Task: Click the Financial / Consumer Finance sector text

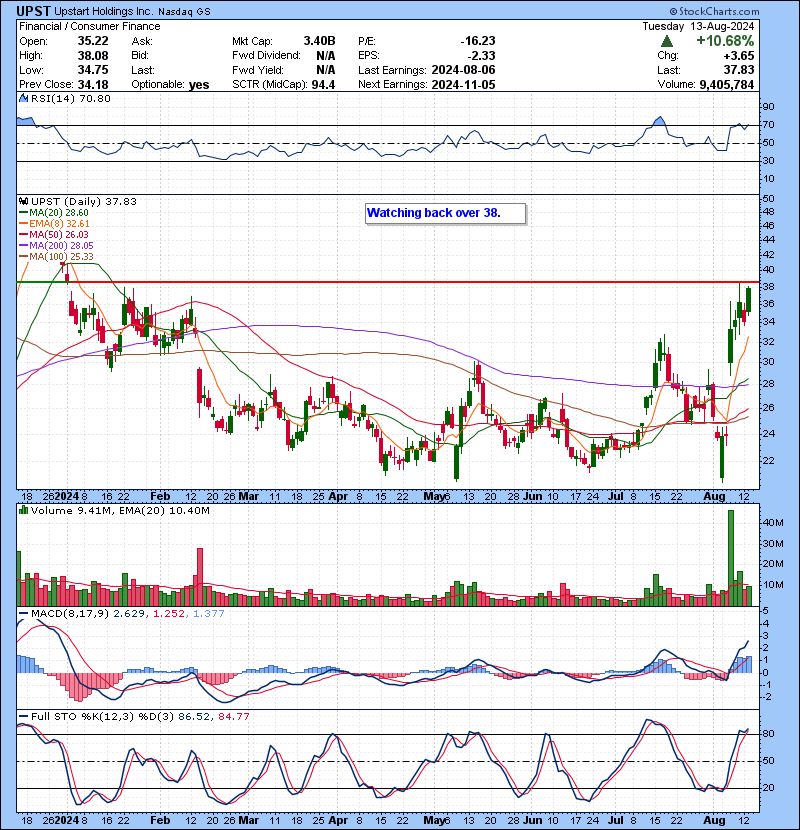Action: click(90, 26)
